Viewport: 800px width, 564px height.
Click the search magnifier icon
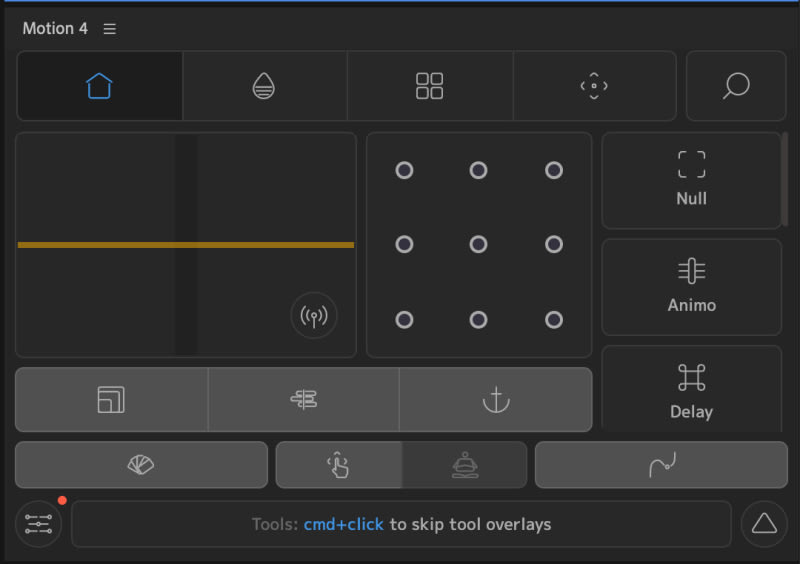[x=736, y=86]
